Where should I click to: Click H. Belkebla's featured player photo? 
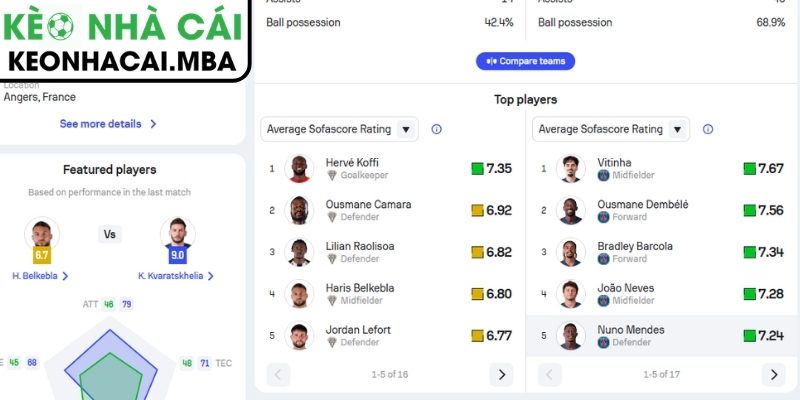point(42,235)
